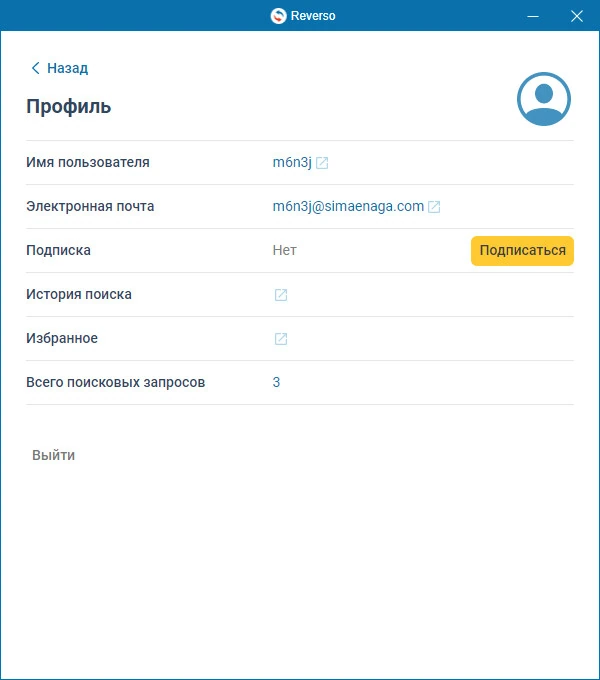
Task: Click the yellow Подписаться button
Action: click(522, 251)
